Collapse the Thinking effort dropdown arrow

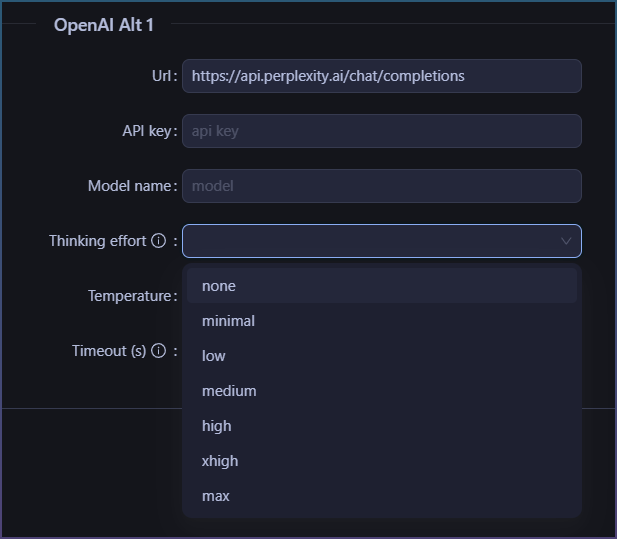coord(566,241)
